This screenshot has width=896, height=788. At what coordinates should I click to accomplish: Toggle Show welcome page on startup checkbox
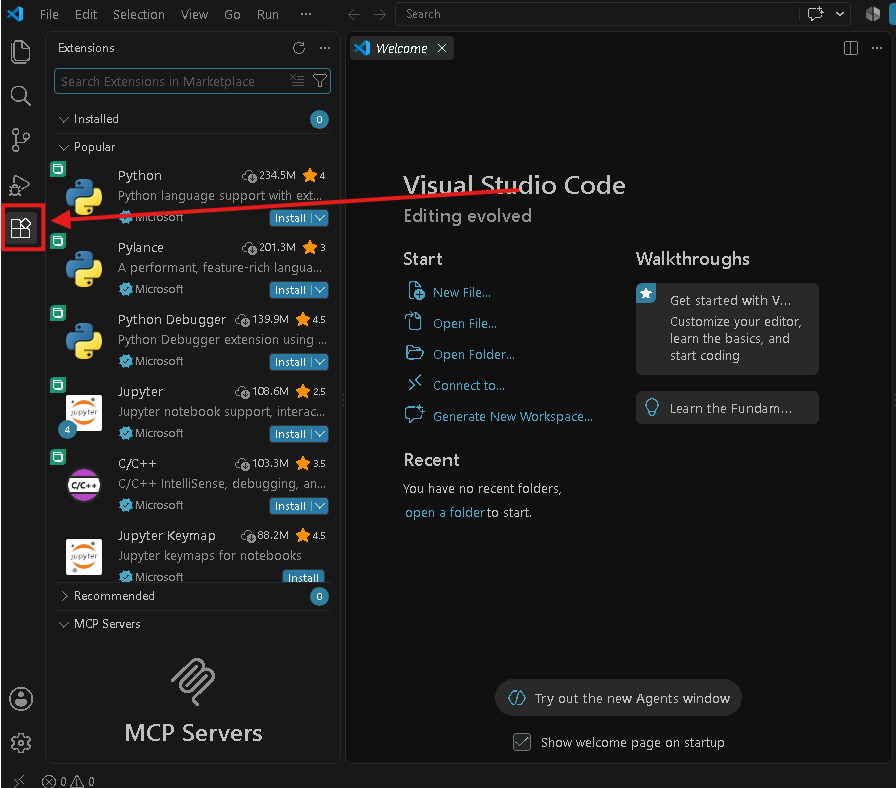[522, 742]
